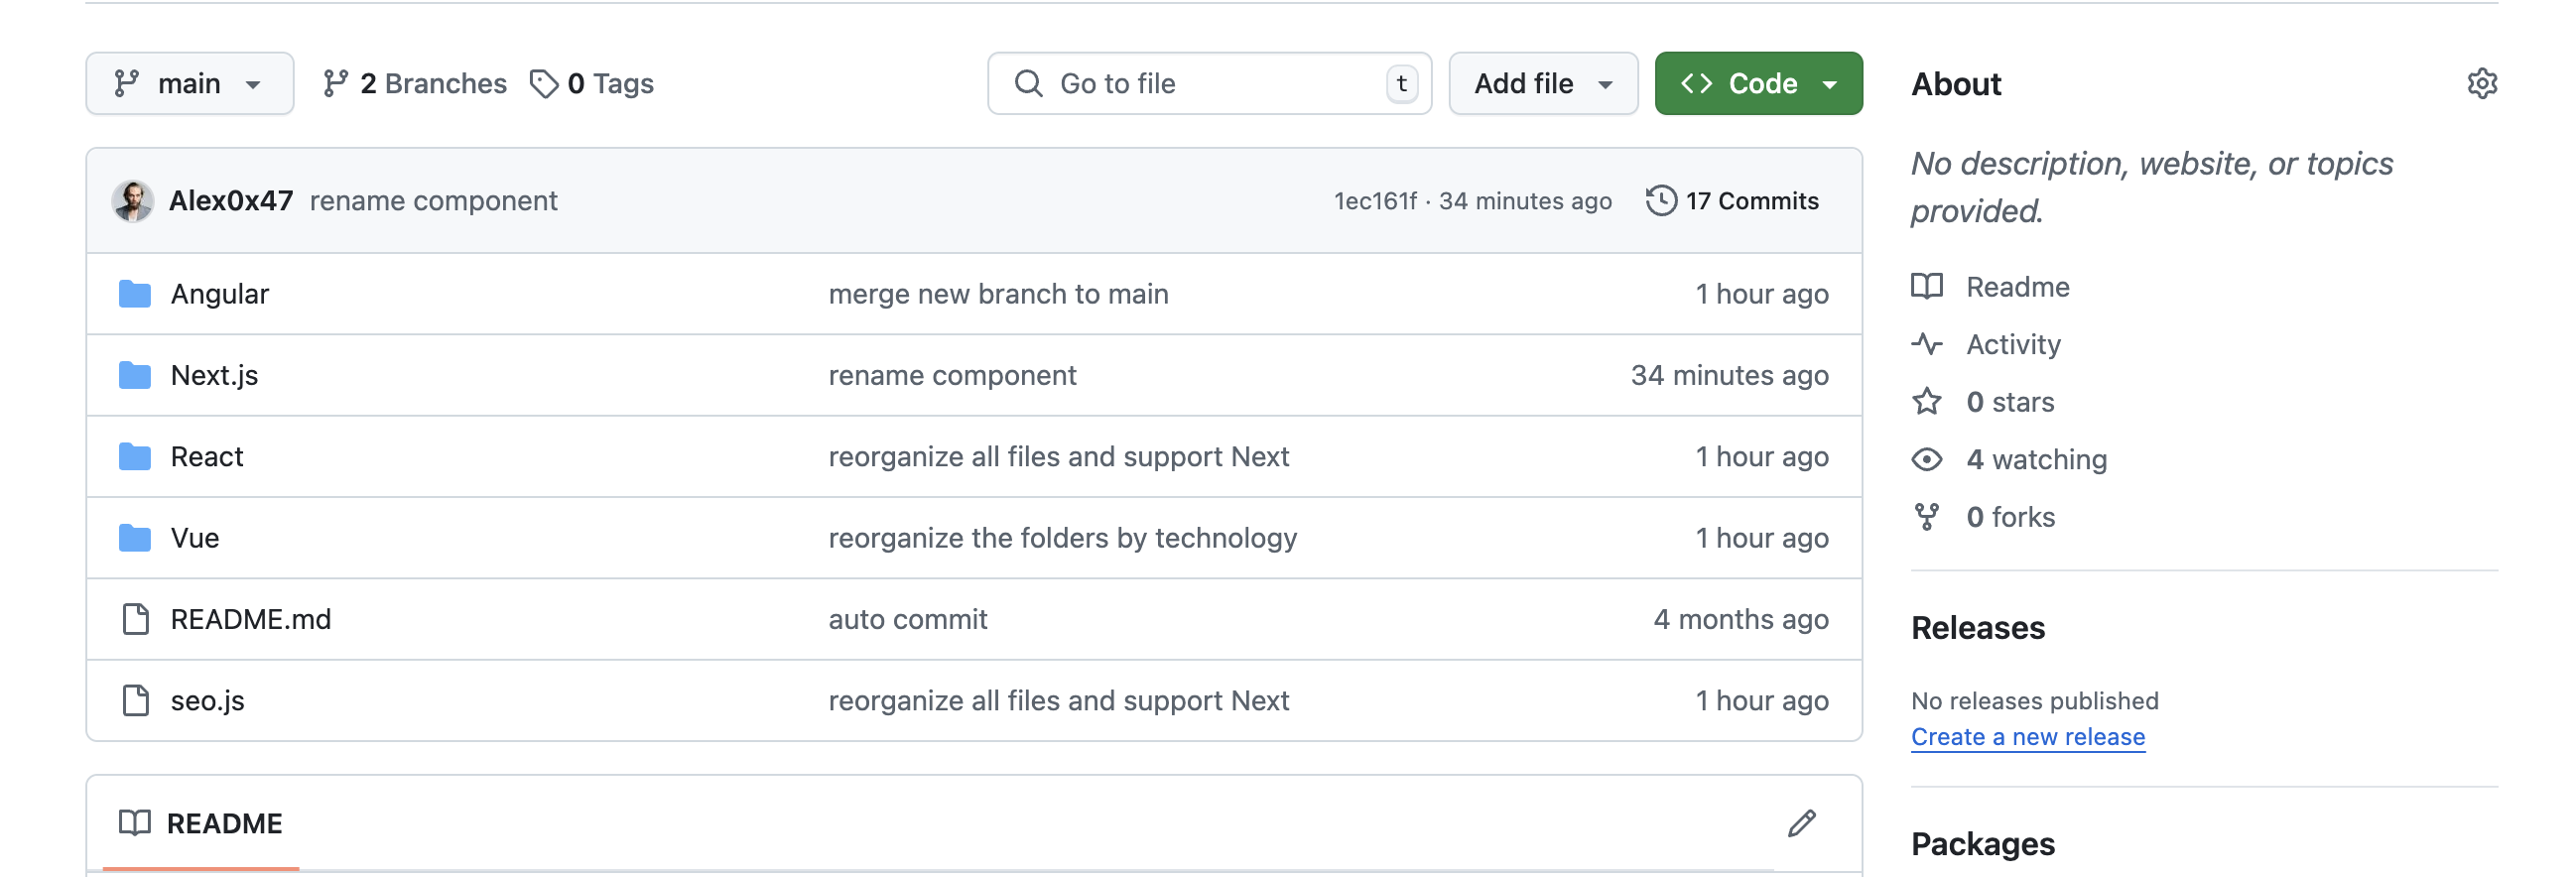The width and height of the screenshot is (2576, 877).
Task: Open the seo.js file
Action: (x=207, y=700)
